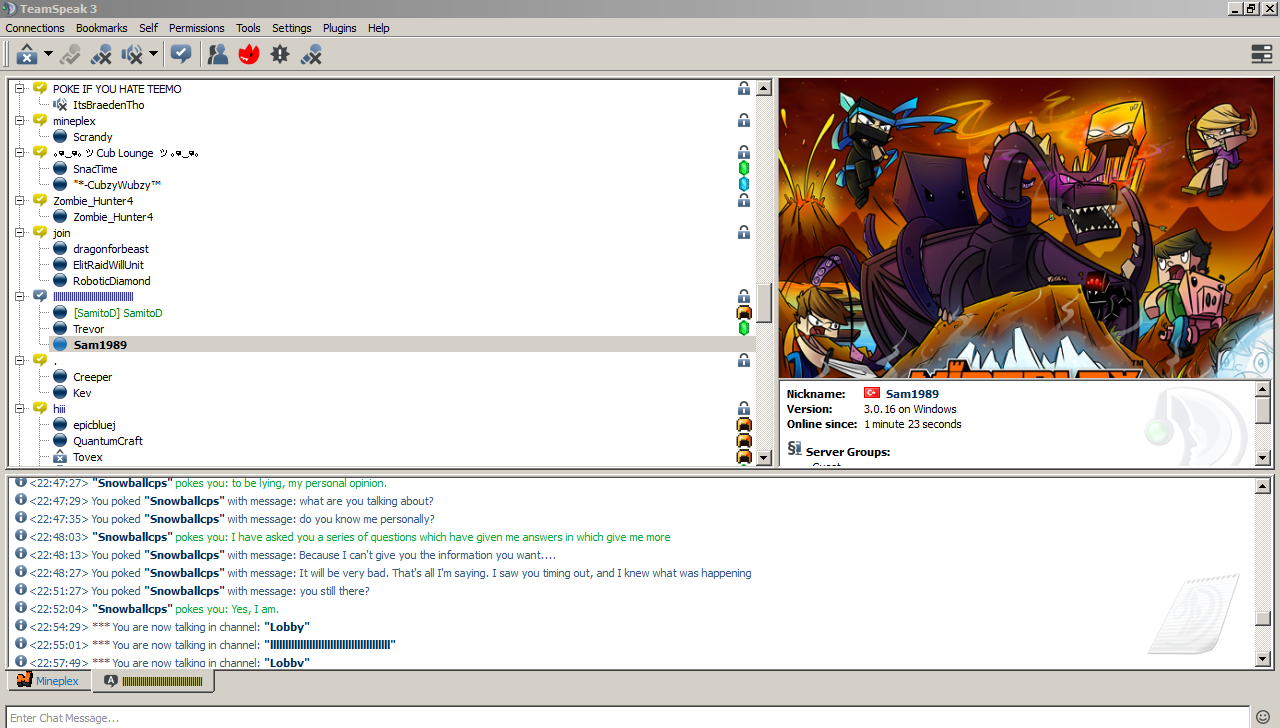Viewport: 1280px width, 728px height.
Task: Select user [SamitoD] SamitoD
Action: (118, 313)
